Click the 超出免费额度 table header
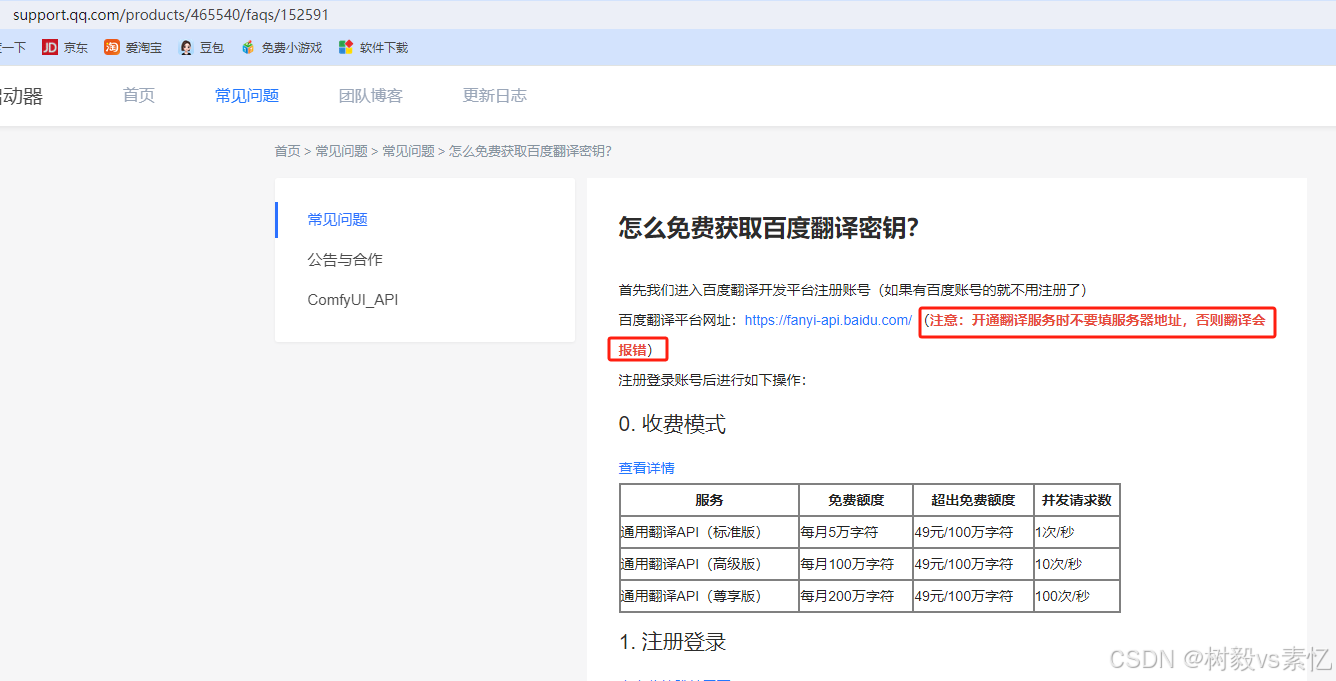 click(x=973, y=500)
